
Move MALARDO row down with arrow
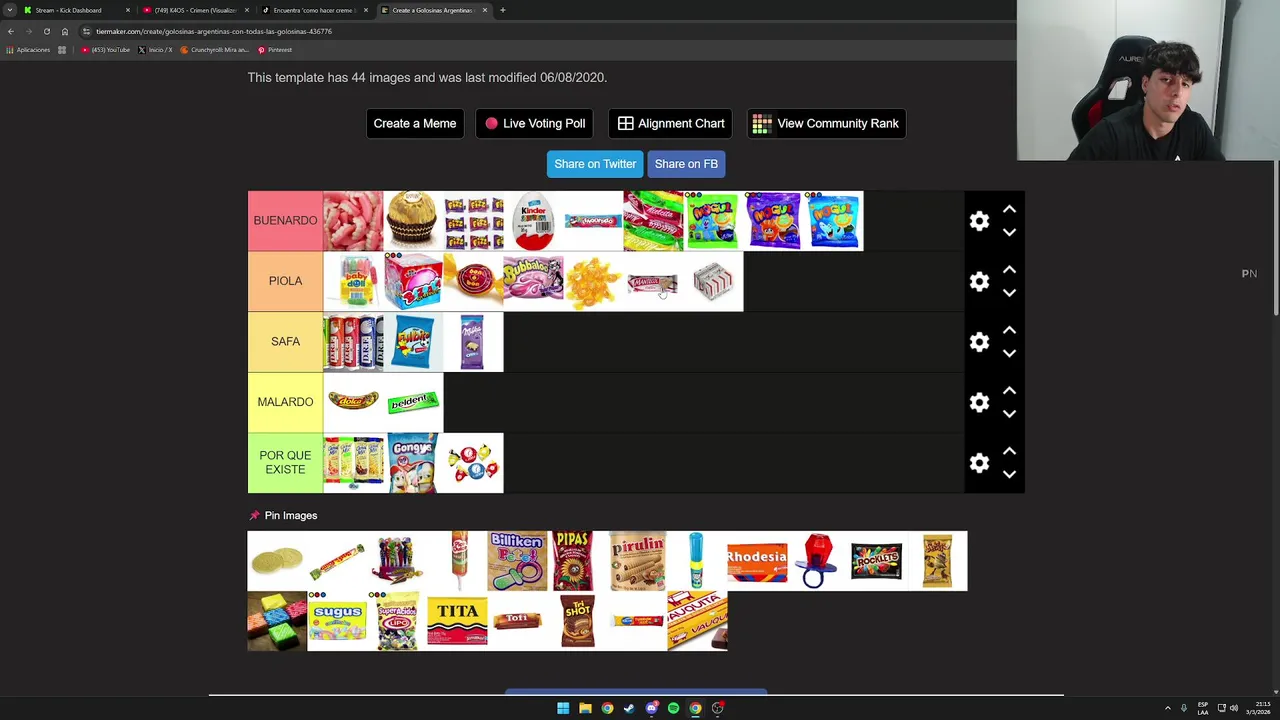(x=1009, y=414)
